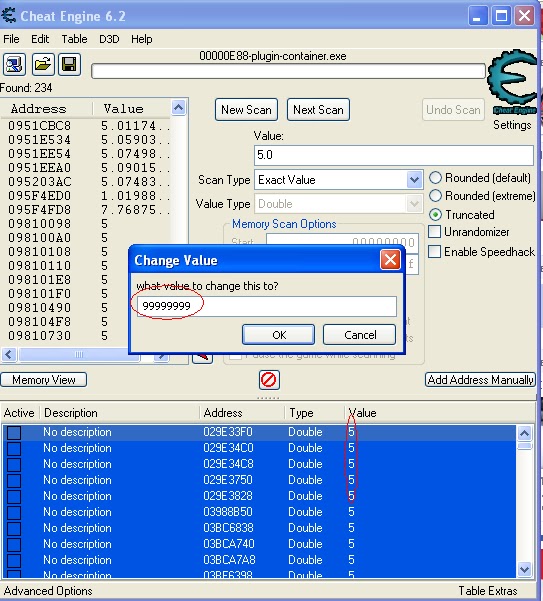Click the New Scan button
Viewport: 543px width, 601px height.
click(246, 110)
